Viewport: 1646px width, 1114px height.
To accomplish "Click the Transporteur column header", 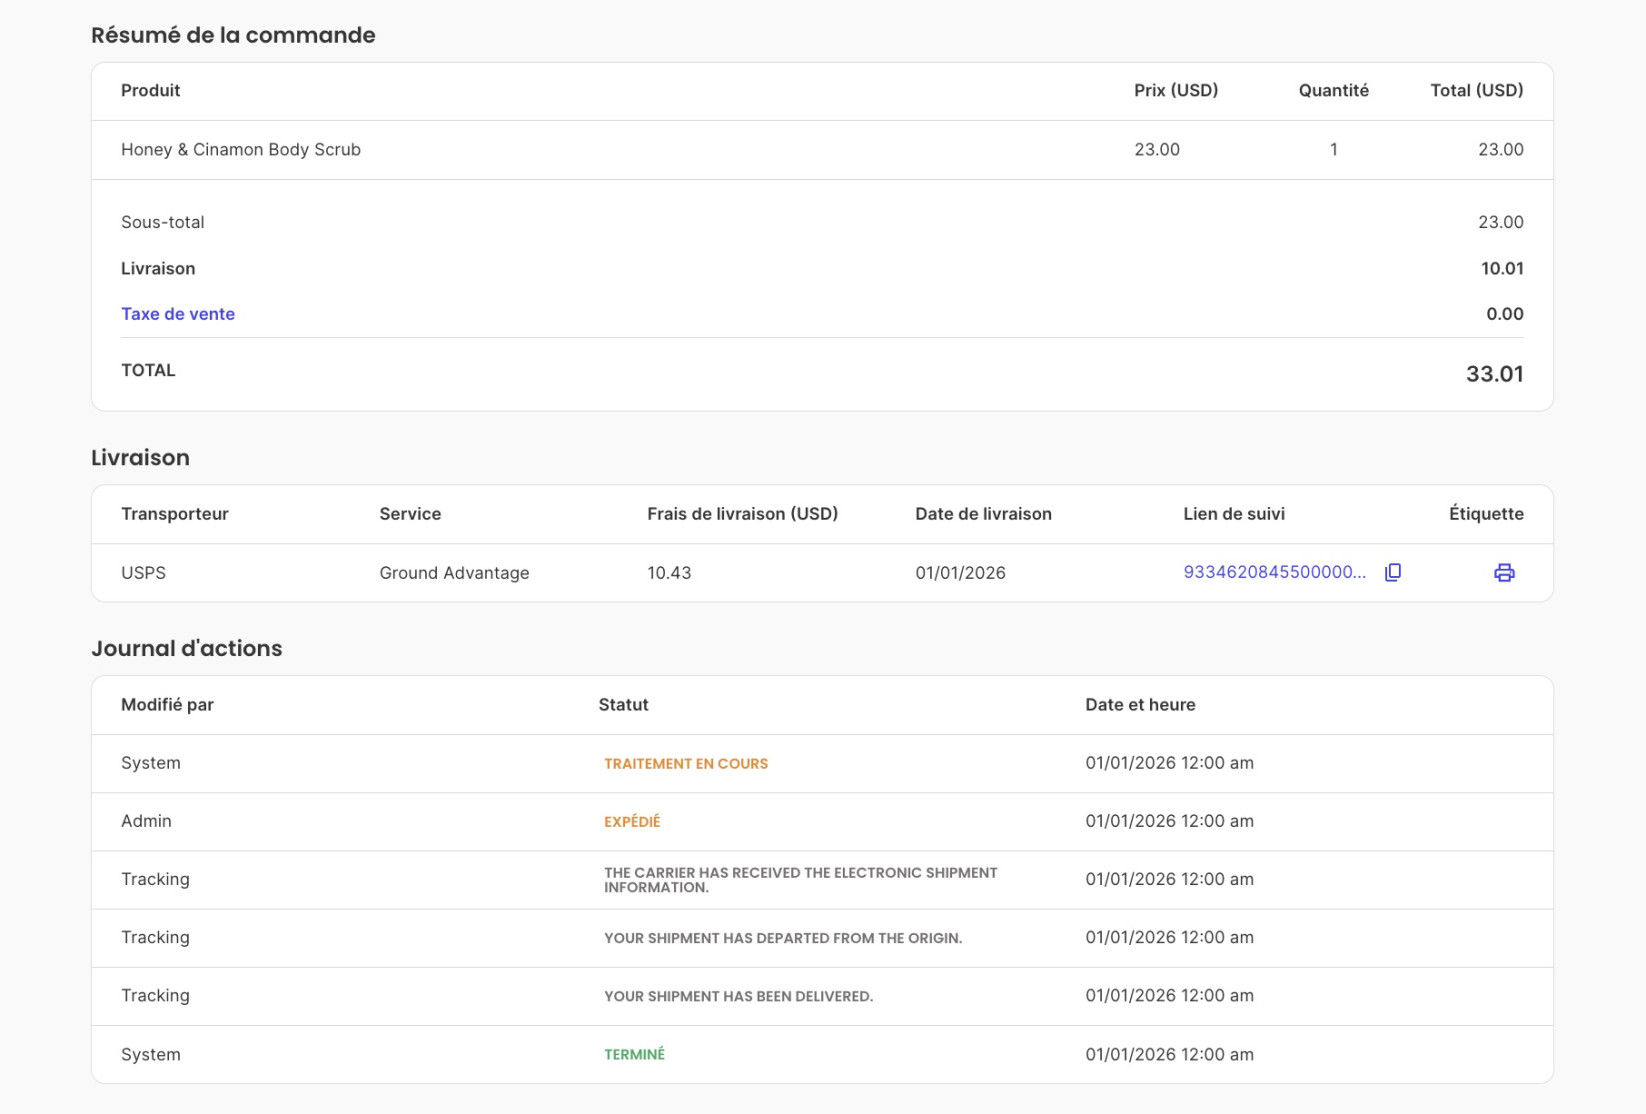I will [x=175, y=514].
